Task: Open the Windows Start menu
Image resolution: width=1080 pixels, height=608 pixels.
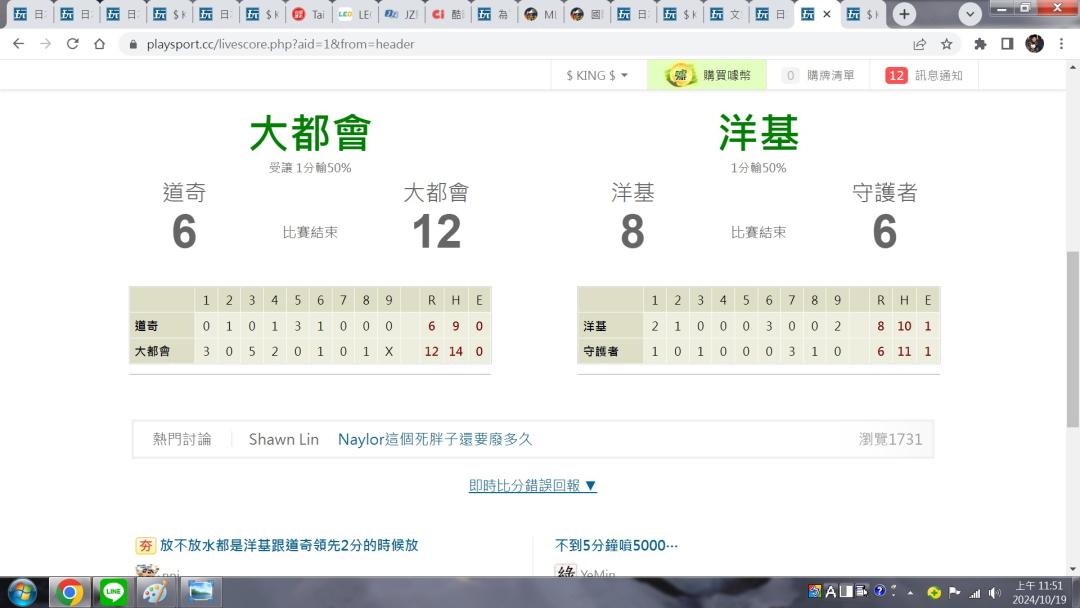Action: [x=22, y=592]
